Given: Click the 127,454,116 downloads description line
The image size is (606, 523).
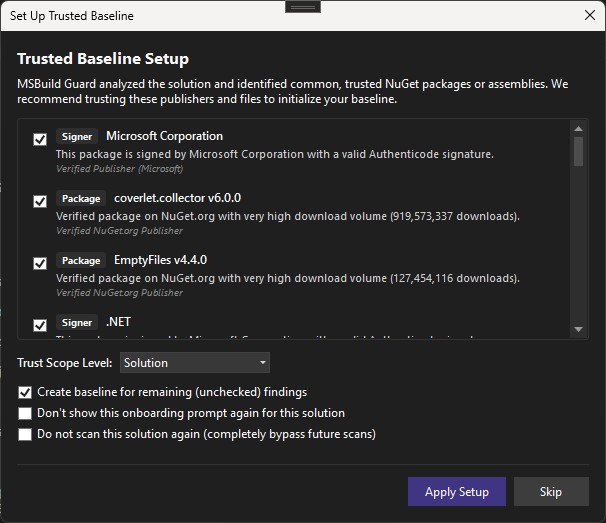Looking at the screenshot, I should [288, 278].
